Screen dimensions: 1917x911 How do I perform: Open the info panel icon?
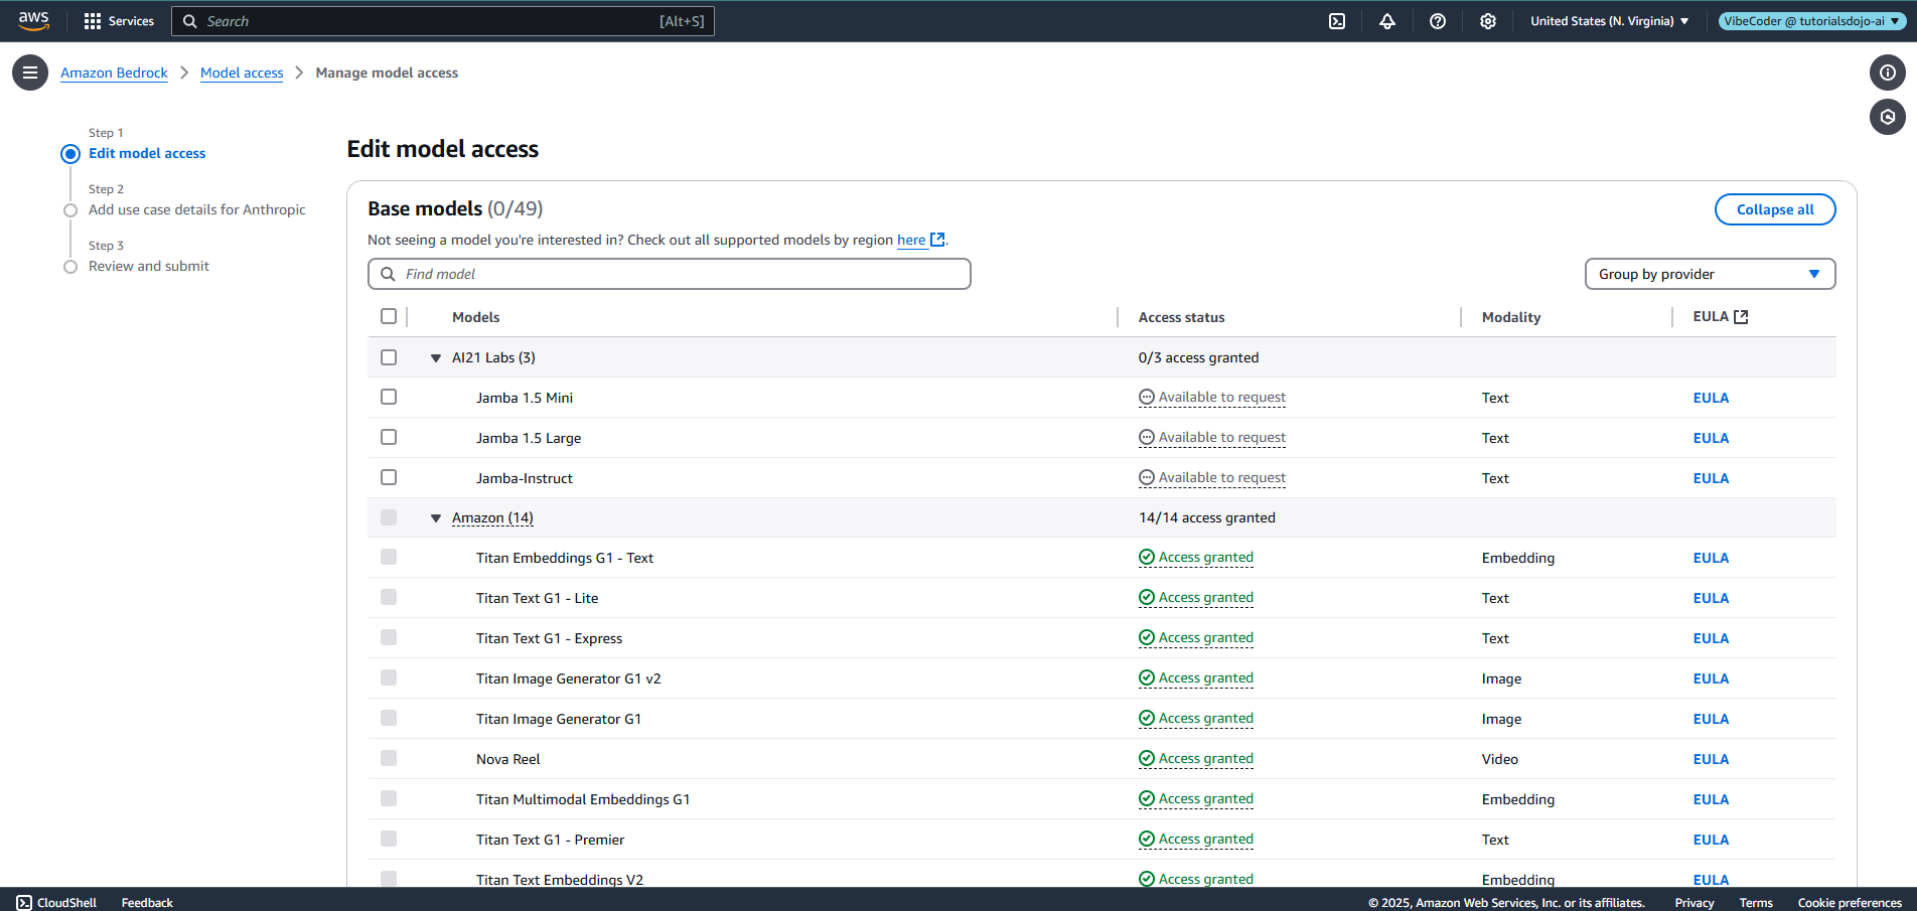pos(1887,73)
